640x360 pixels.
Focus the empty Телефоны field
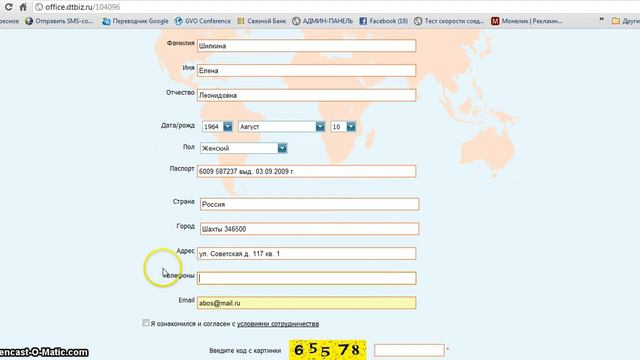(307, 278)
